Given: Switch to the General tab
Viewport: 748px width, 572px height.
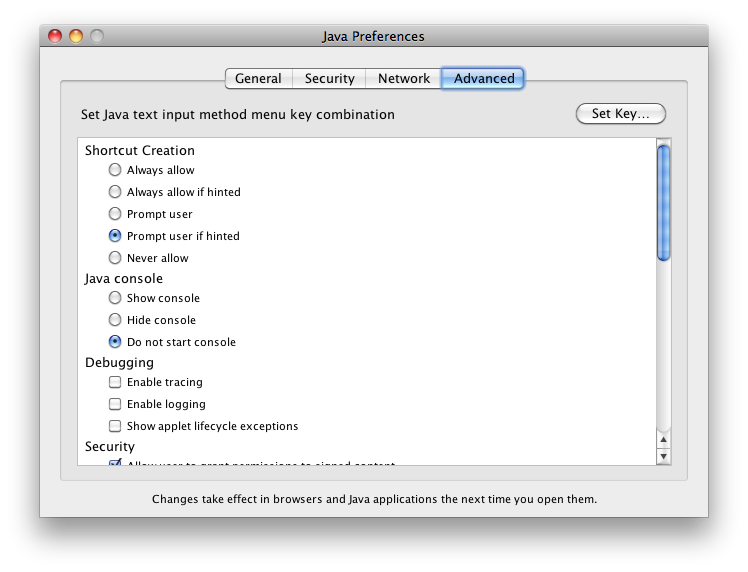Looking at the screenshot, I should pos(259,78).
